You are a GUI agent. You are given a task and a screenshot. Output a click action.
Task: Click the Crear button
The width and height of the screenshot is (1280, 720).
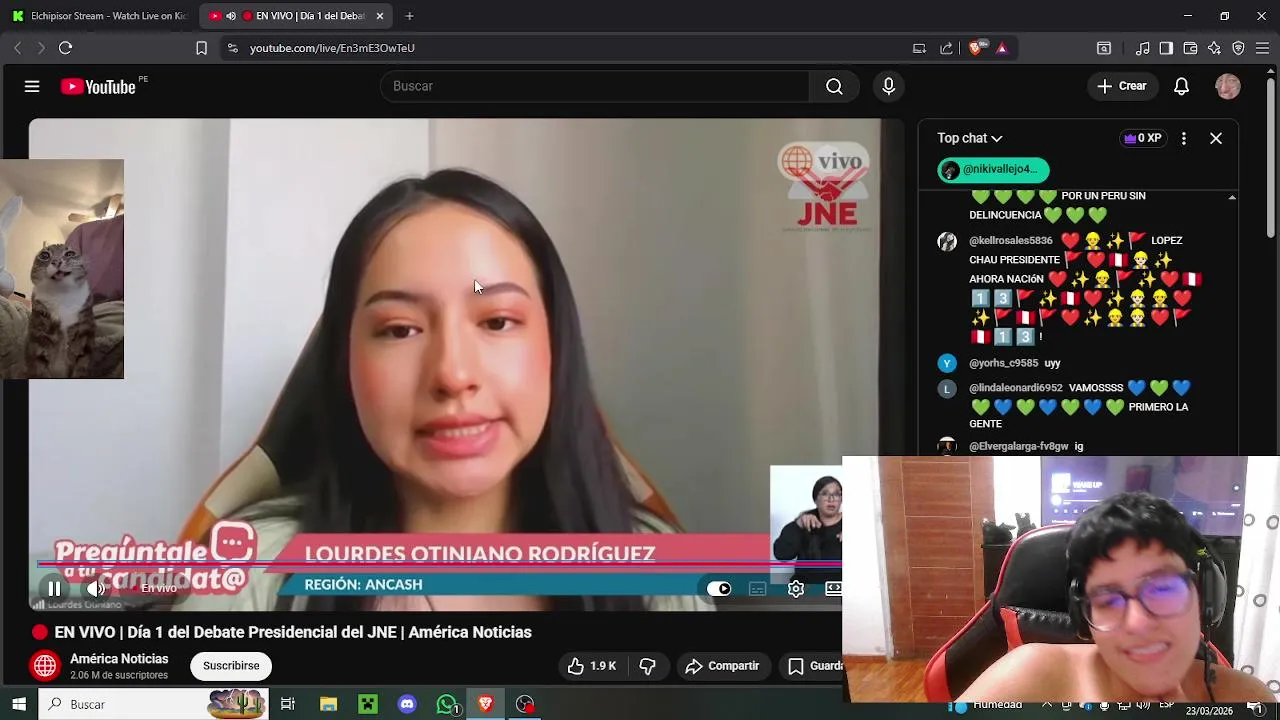click(1121, 86)
